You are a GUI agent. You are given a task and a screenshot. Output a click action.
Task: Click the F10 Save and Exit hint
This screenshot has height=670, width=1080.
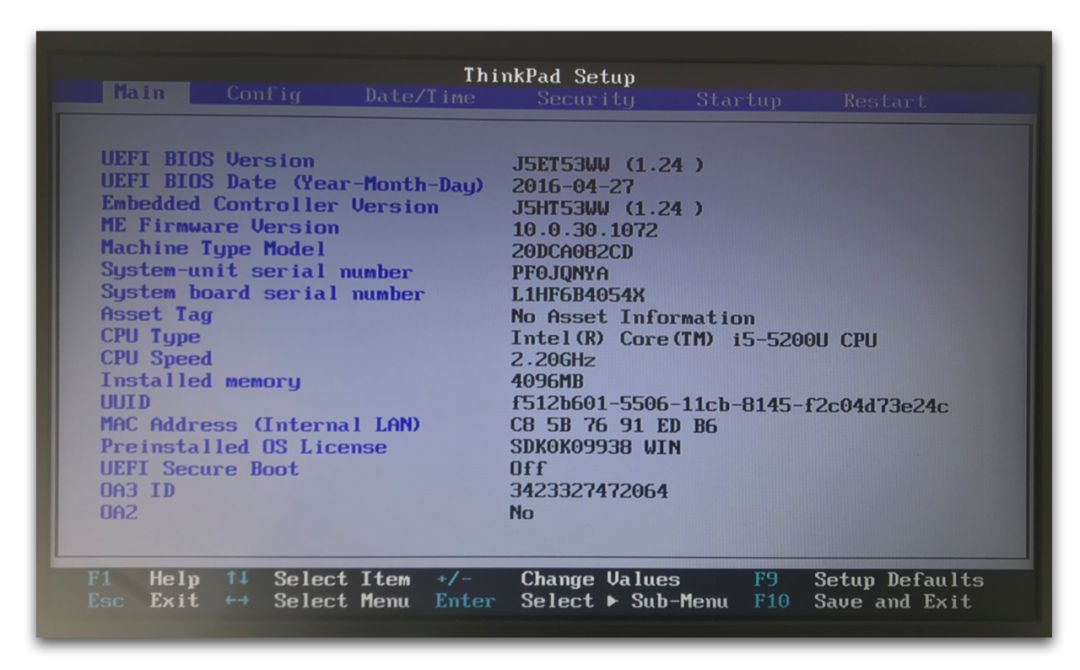pyautogui.click(x=863, y=601)
